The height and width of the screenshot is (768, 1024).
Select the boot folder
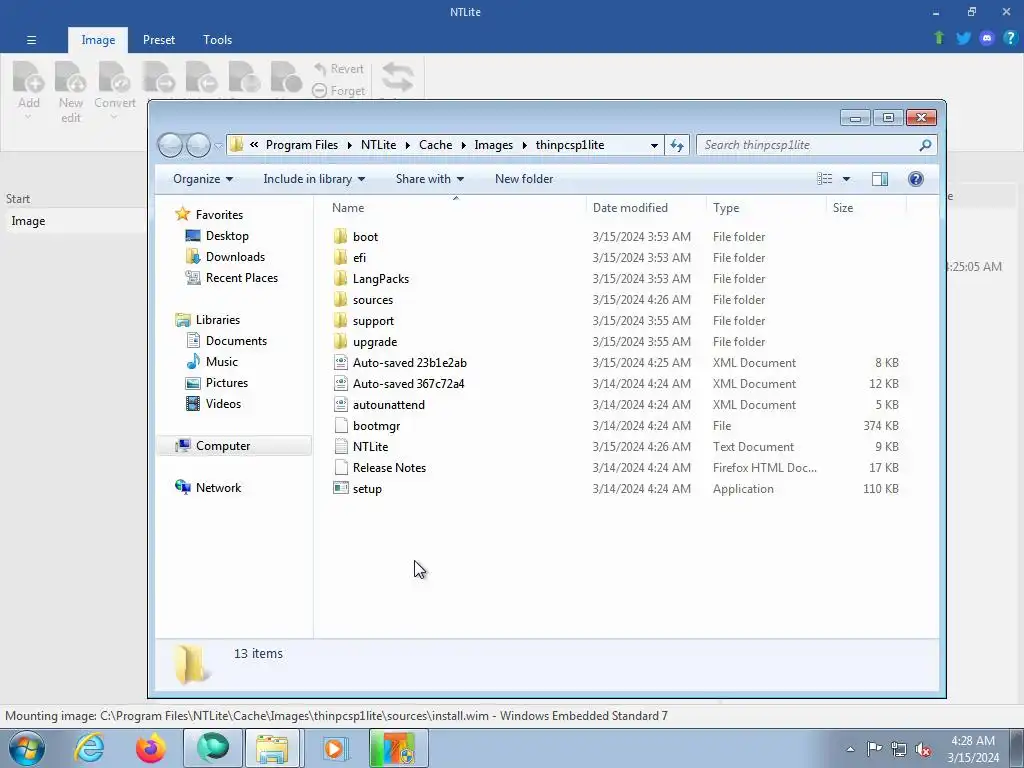[x=355, y=236]
